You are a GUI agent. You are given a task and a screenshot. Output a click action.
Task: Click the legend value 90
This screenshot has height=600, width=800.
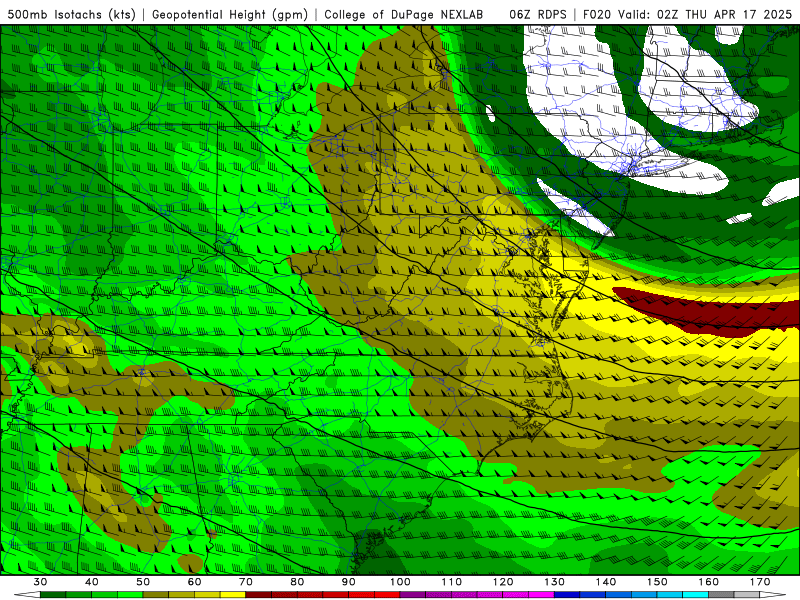point(348,582)
